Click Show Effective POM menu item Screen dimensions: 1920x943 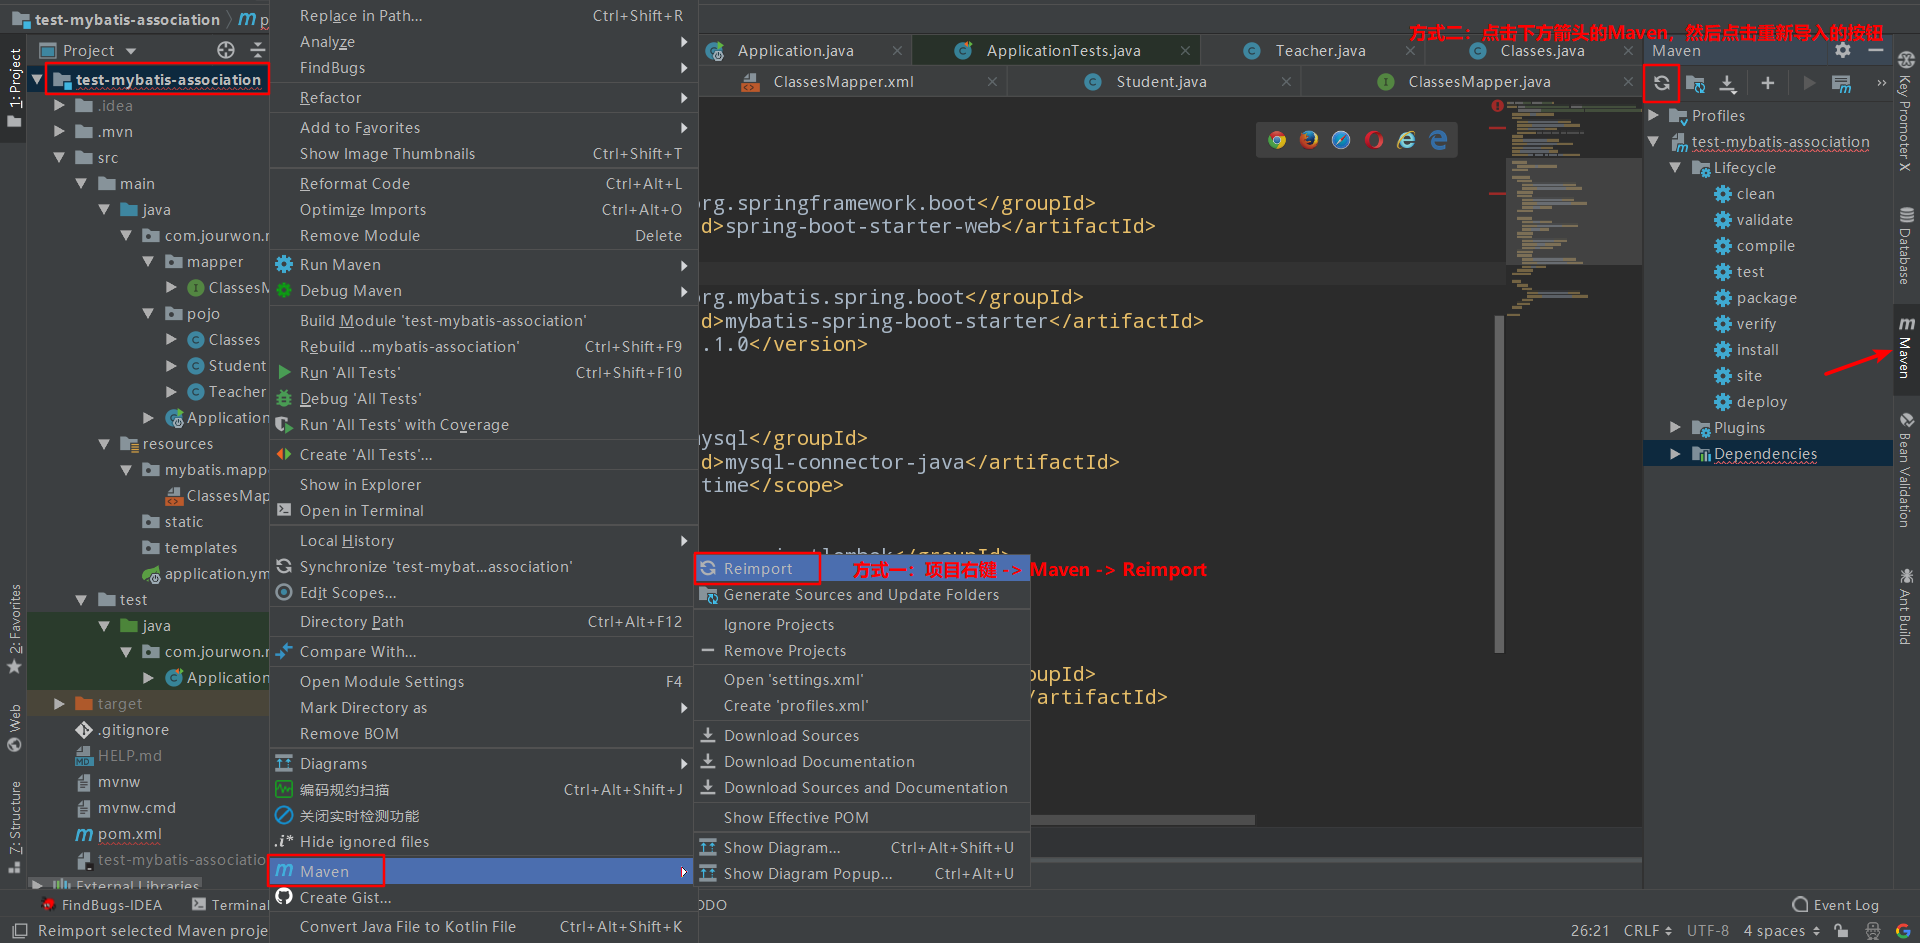pos(862,818)
